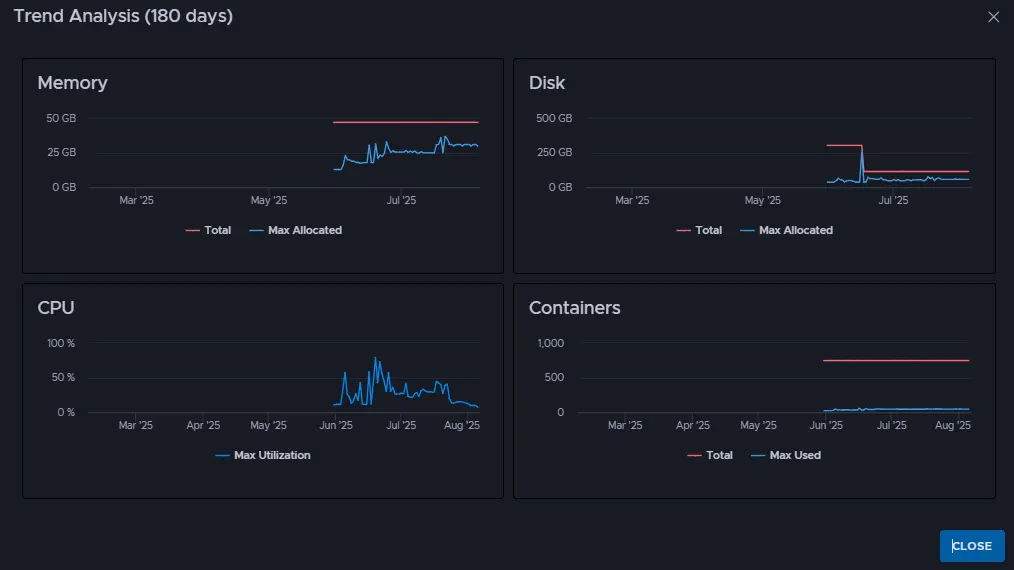Select the CPU chart heading
Viewport: 1014px width, 570px height.
56,308
